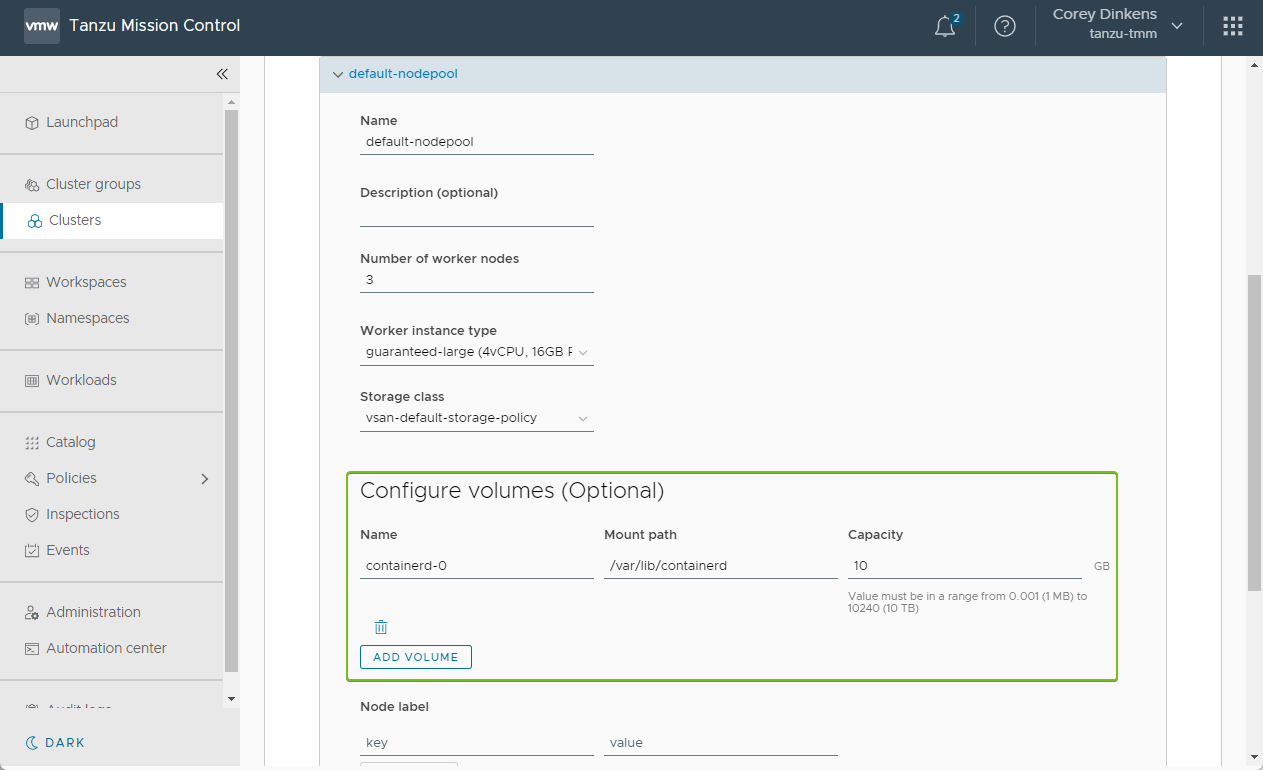Click the volume Capacity input field
The height and width of the screenshot is (770, 1263).
(964, 566)
